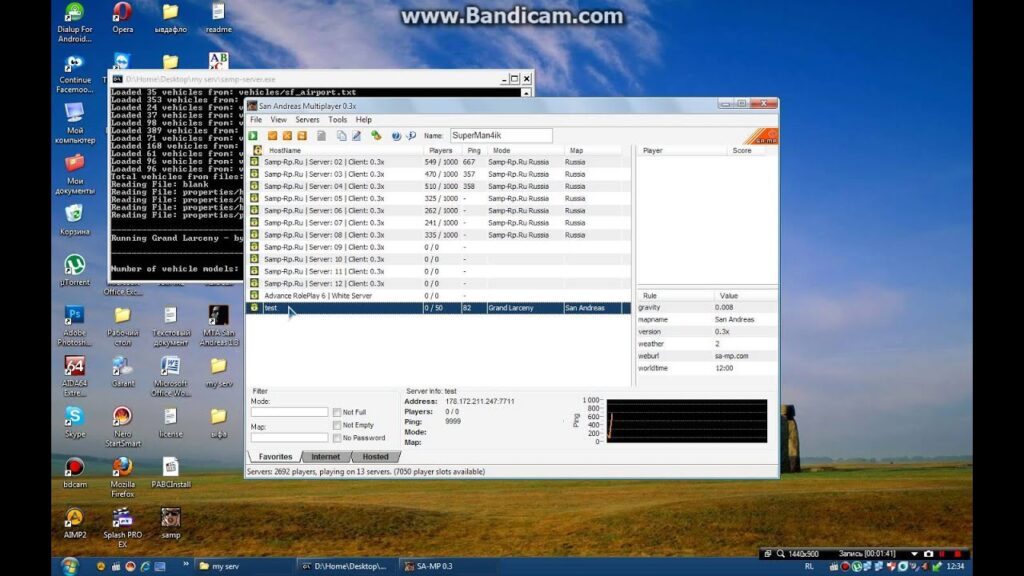The width and height of the screenshot is (1024, 576).
Task: Select the 'test' server row
Action: 438,308
